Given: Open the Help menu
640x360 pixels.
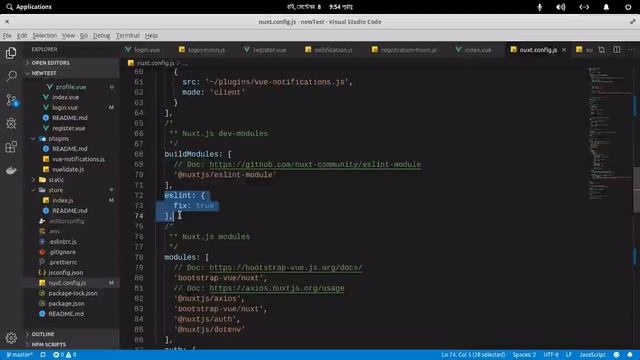Looking at the screenshot, I should coord(151,36).
